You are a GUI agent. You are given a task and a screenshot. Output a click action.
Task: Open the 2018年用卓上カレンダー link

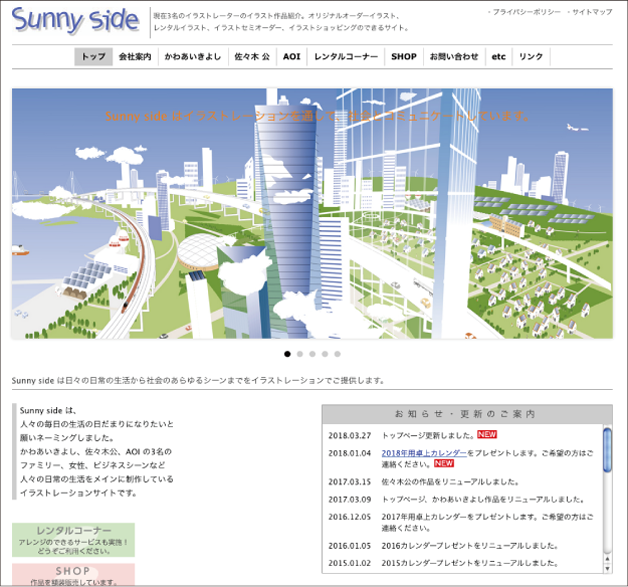tap(424, 453)
